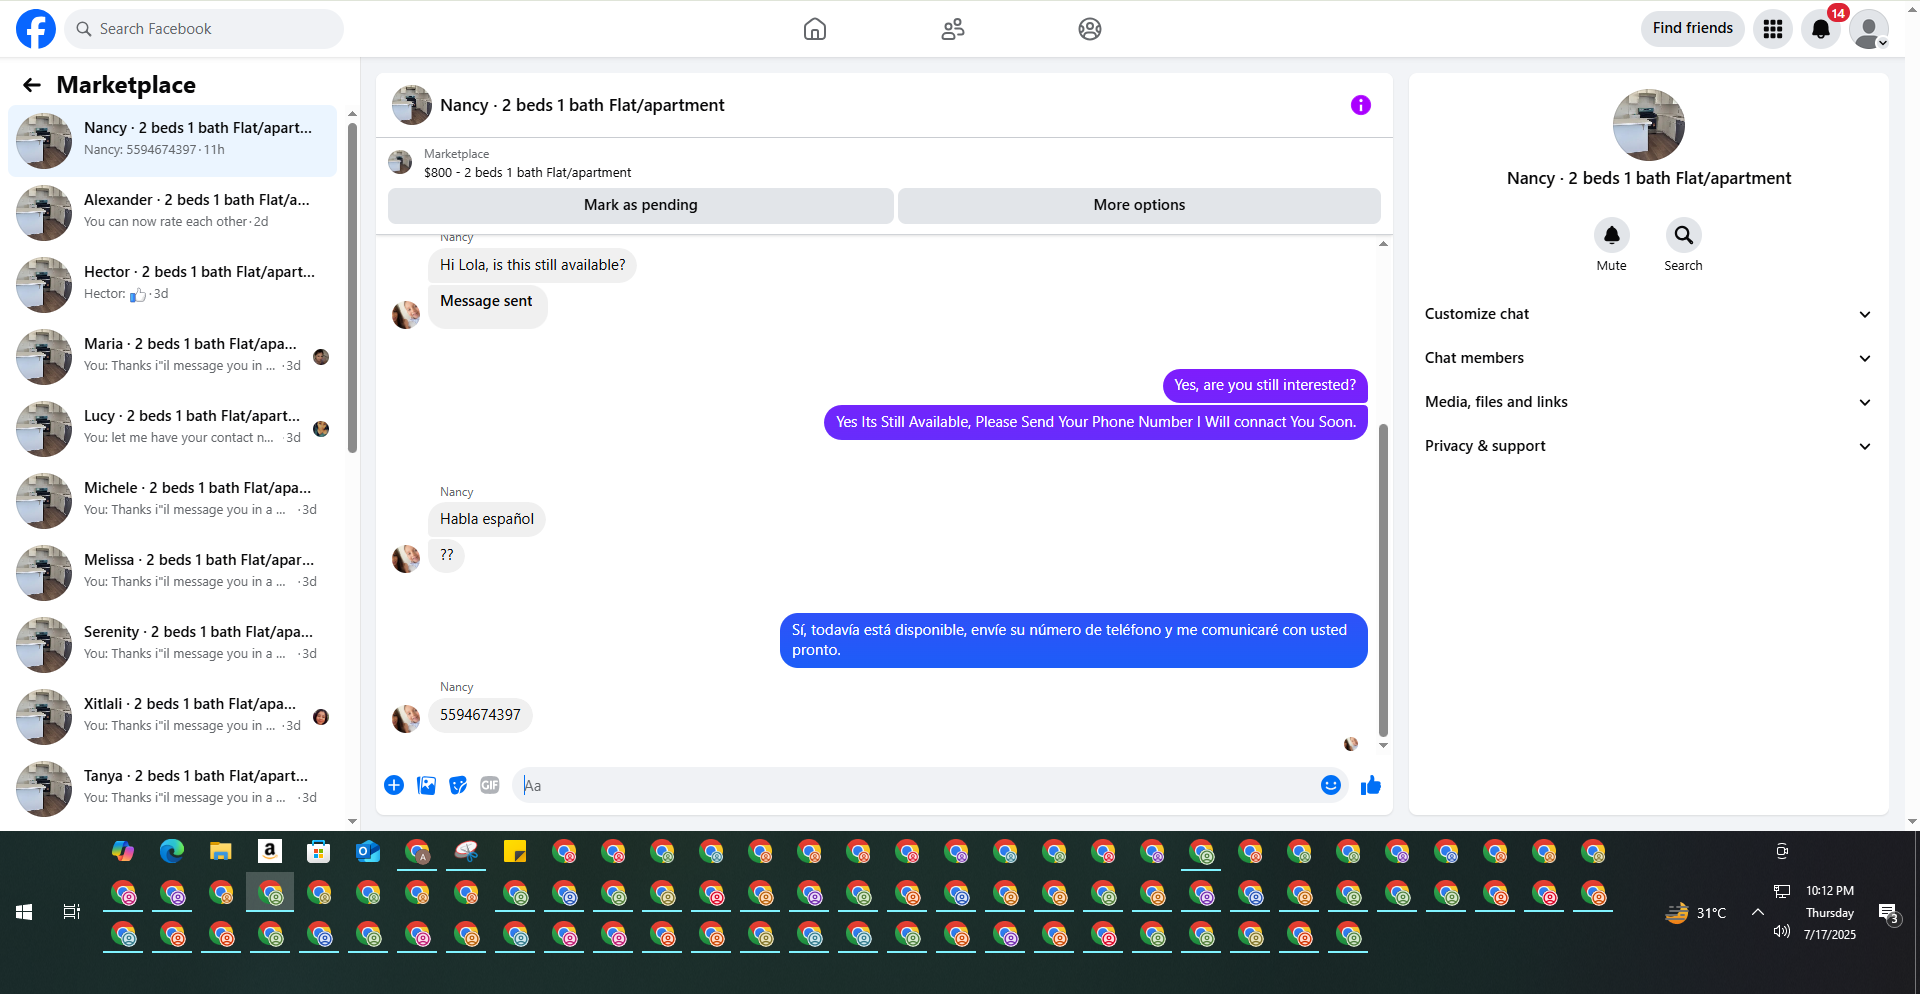This screenshot has height=994, width=1920.
Task: Go back using the Marketplace arrow
Action: coord(32,85)
